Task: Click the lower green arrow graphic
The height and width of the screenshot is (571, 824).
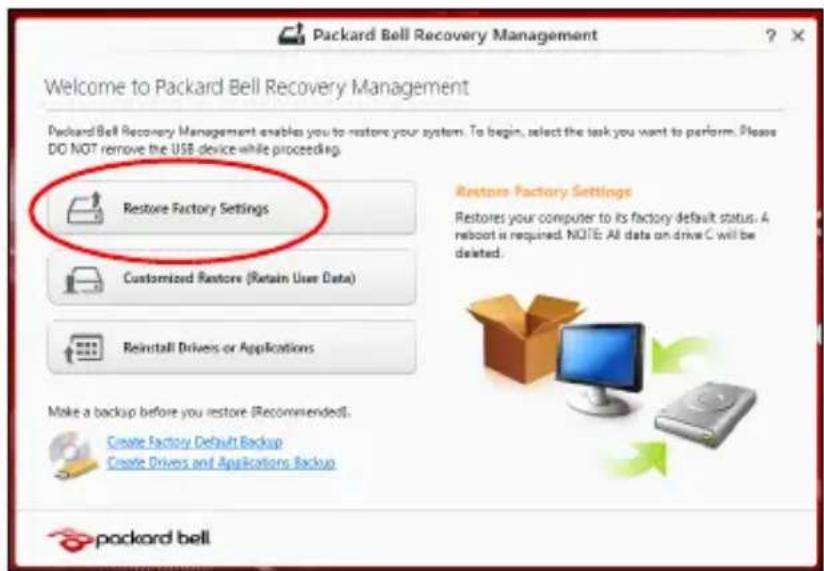Action: [637, 458]
